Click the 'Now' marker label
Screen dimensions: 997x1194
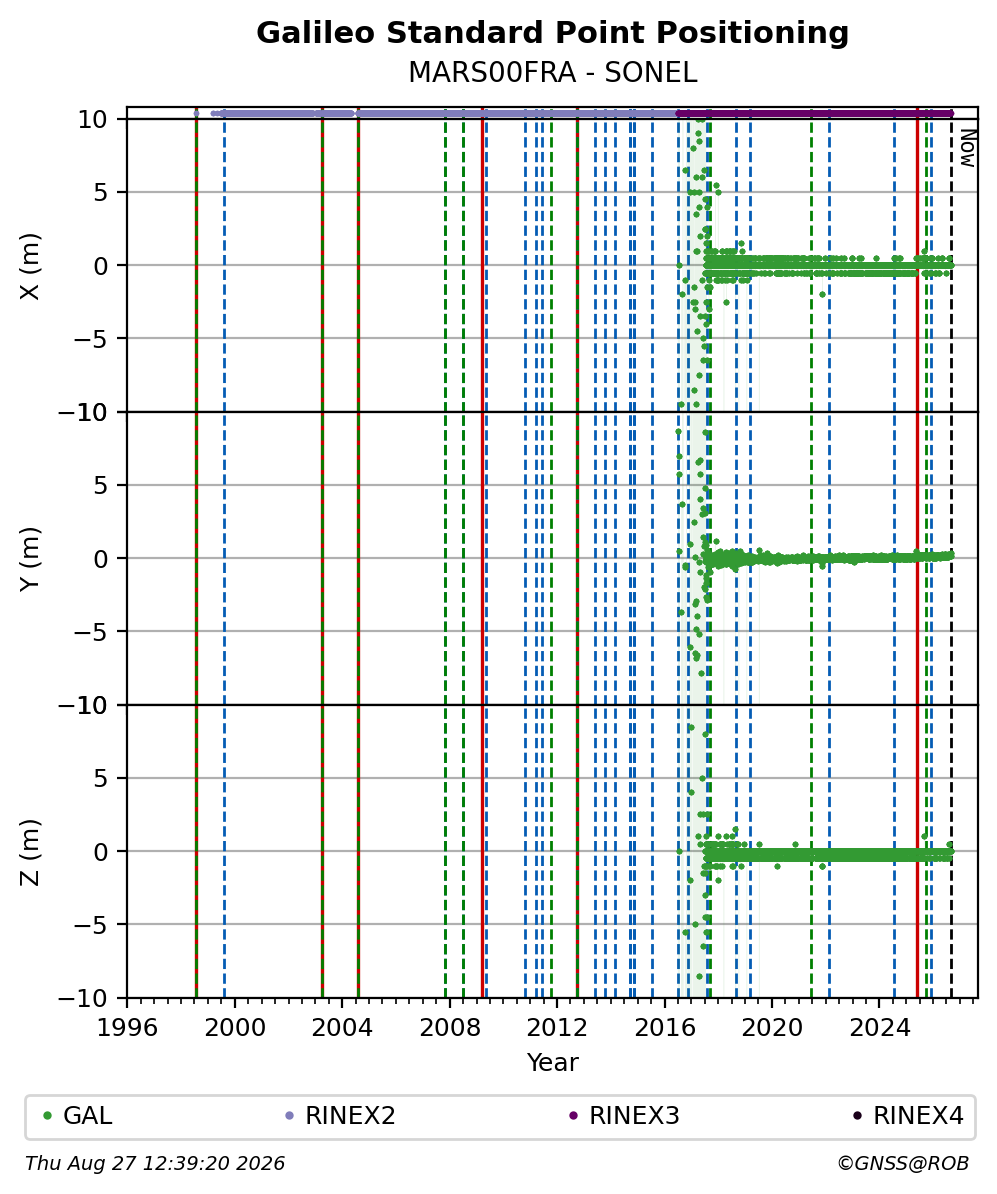coord(968,148)
